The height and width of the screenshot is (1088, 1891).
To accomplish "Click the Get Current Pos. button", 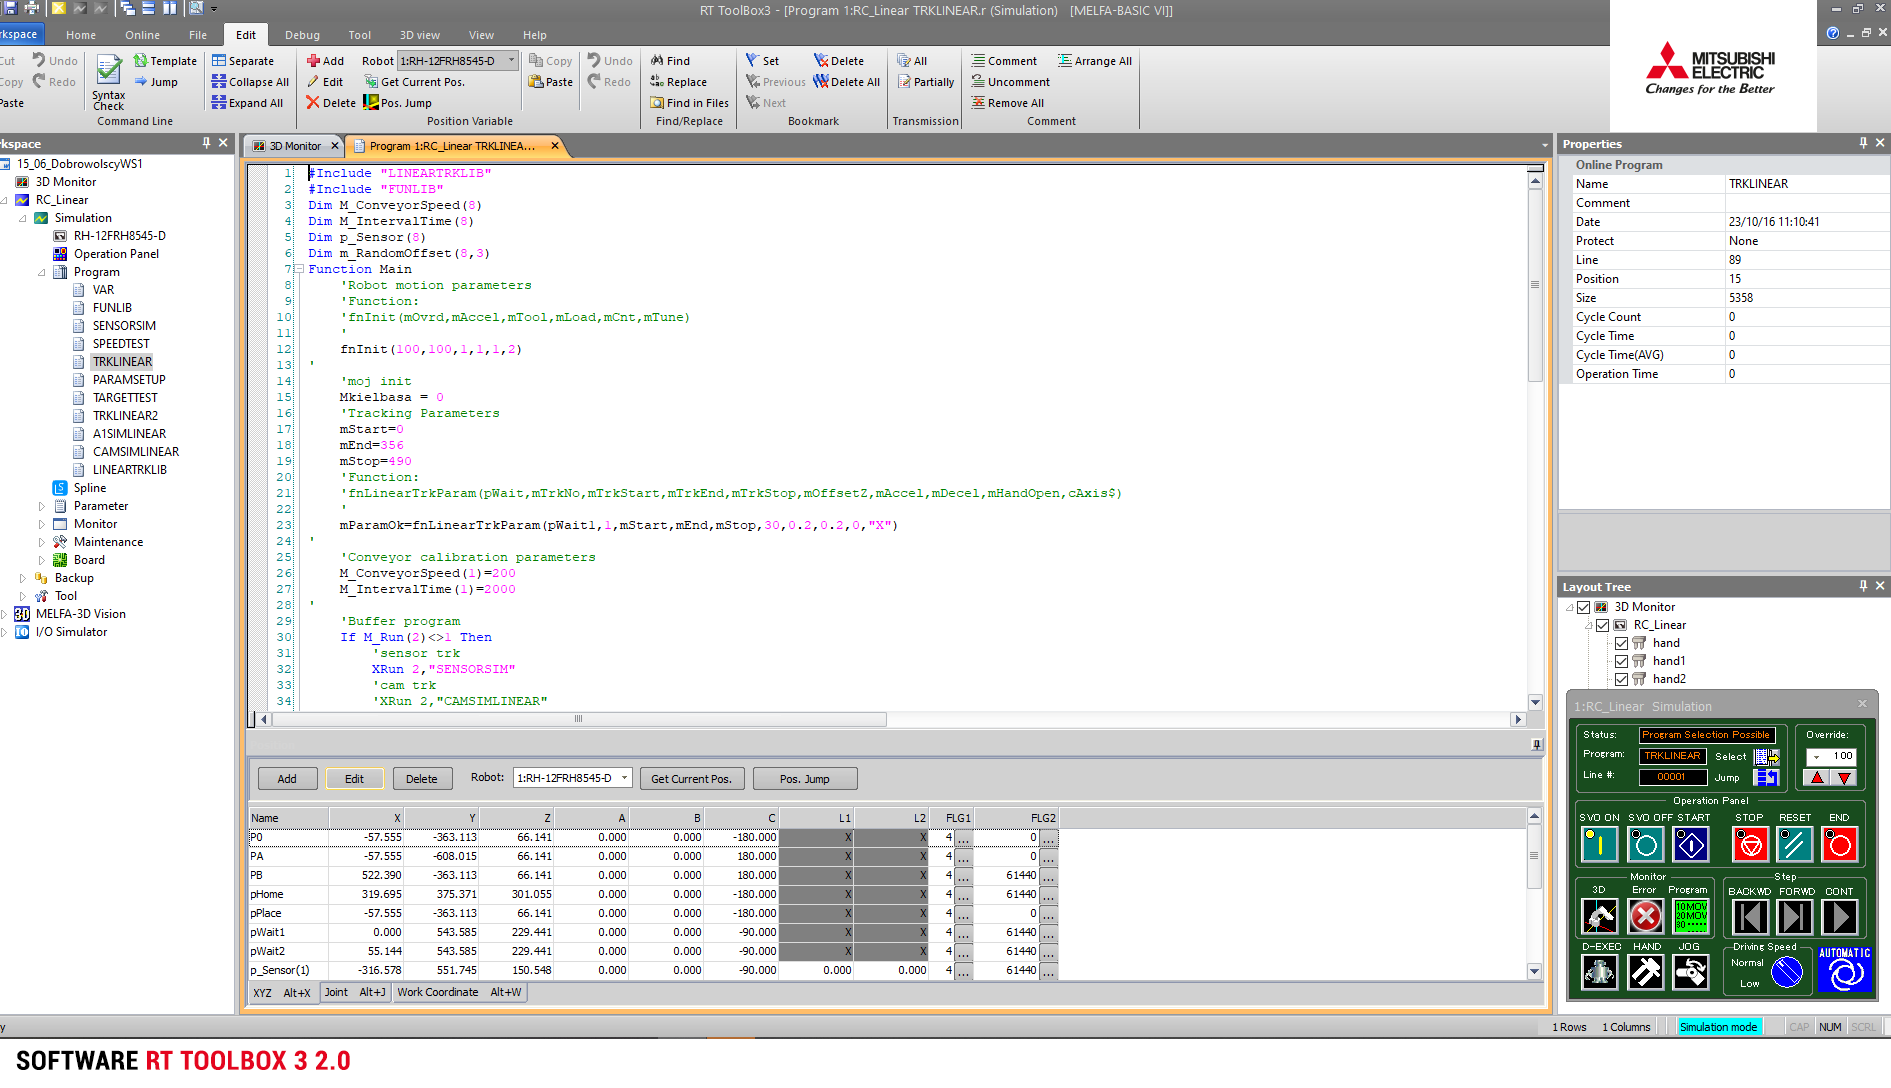I will 691,779.
